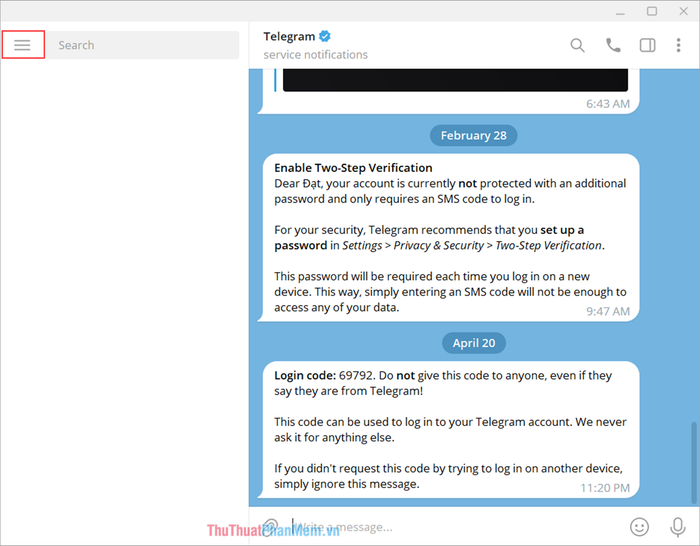
Task: Click the blacked-out quoted message block
Action: (x=455, y=80)
